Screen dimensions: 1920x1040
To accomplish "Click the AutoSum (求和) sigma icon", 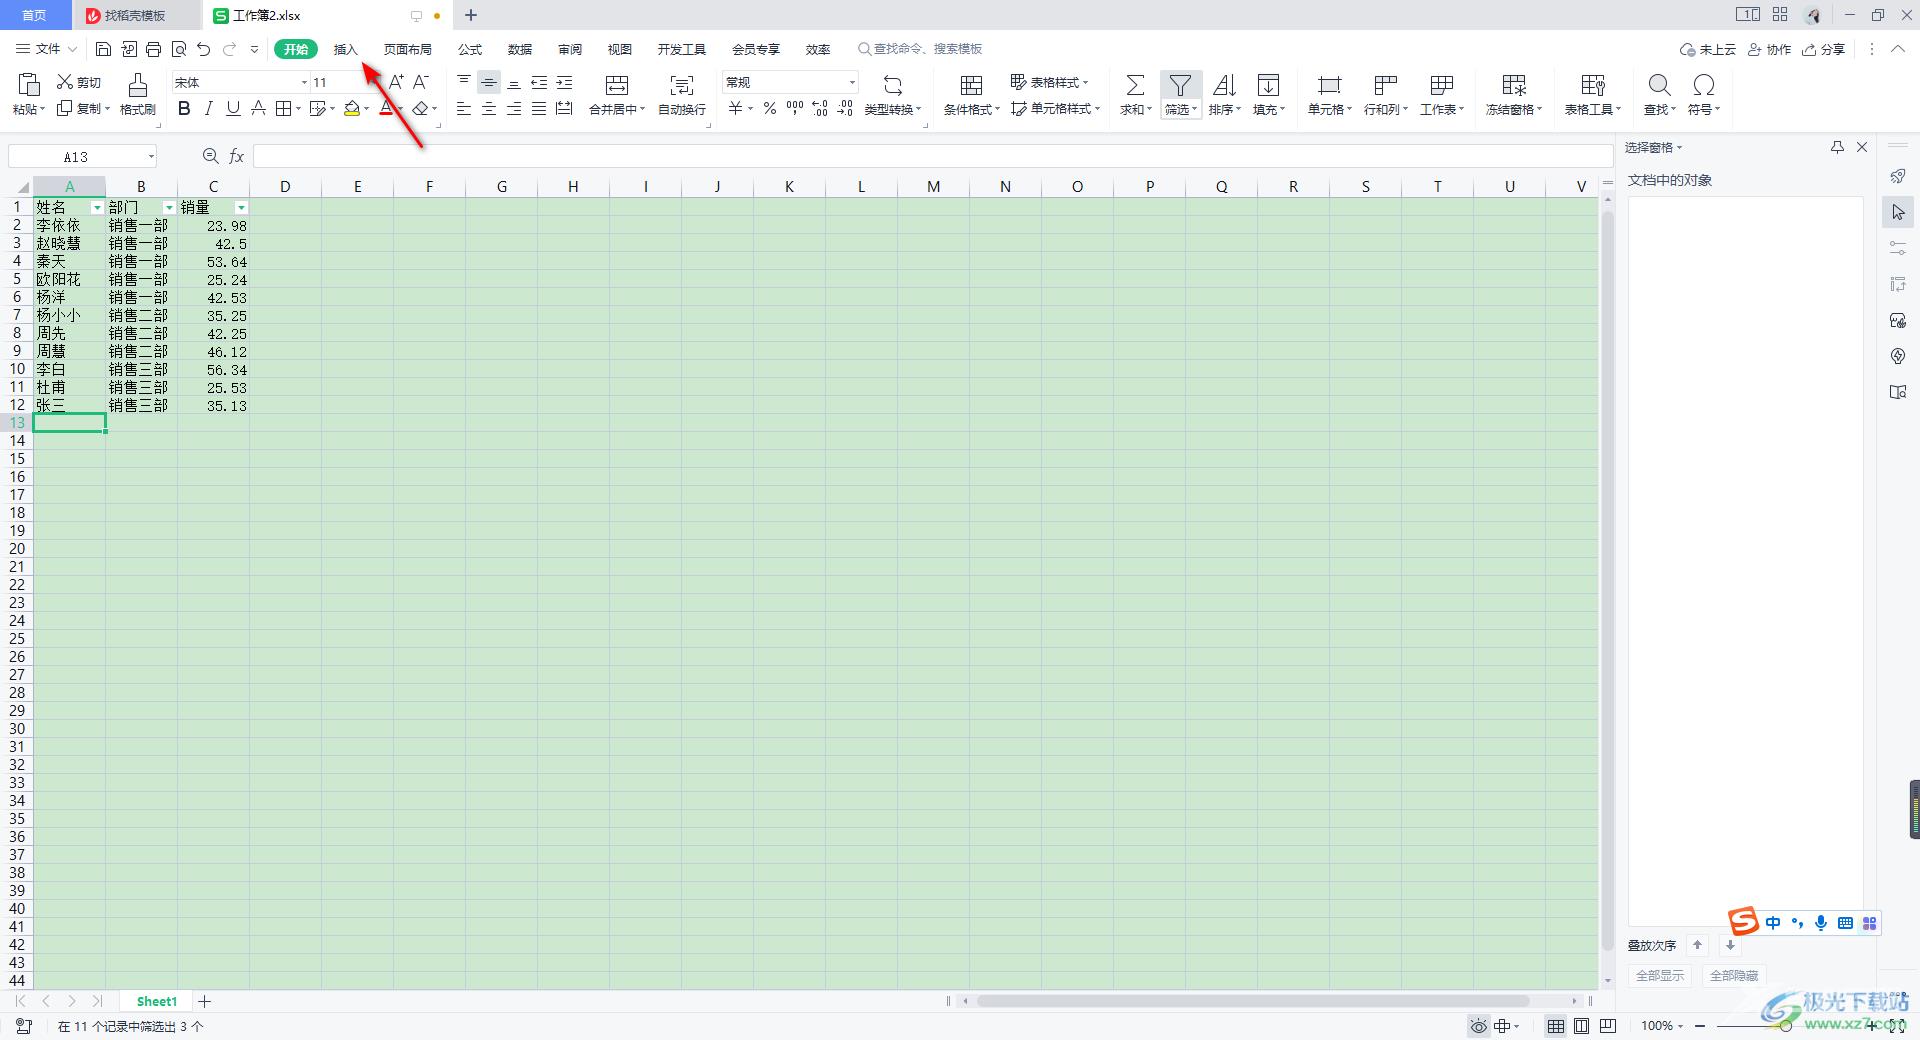I will pyautogui.click(x=1135, y=85).
